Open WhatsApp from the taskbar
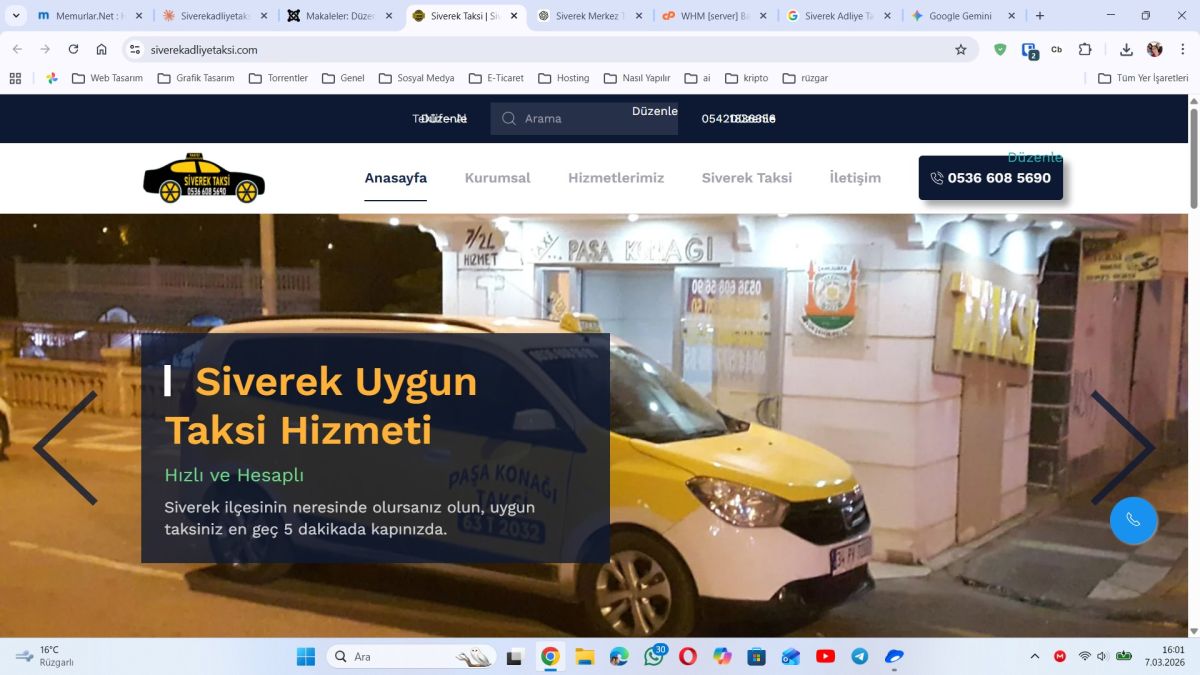Image resolution: width=1200 pixels, height=675 pixels. tap(654, 657)
